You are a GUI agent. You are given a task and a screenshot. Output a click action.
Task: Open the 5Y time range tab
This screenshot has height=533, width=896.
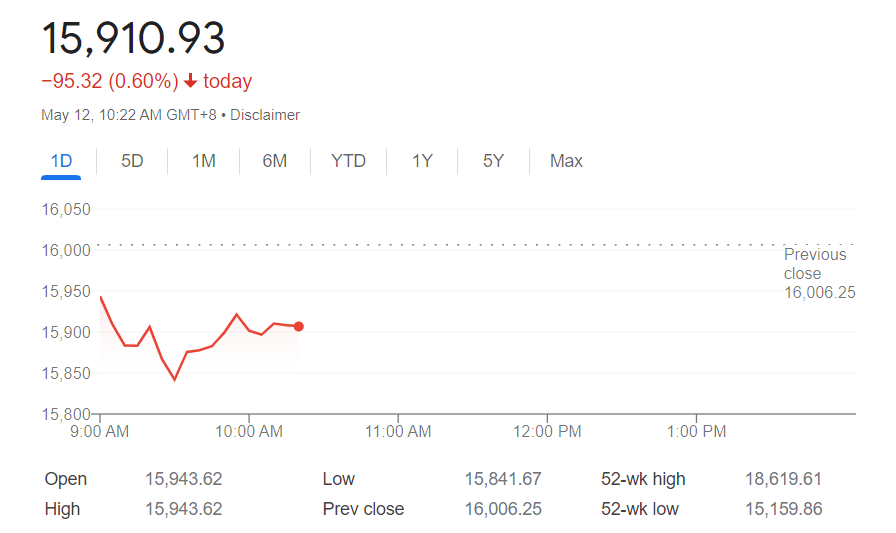click(493, 161)
